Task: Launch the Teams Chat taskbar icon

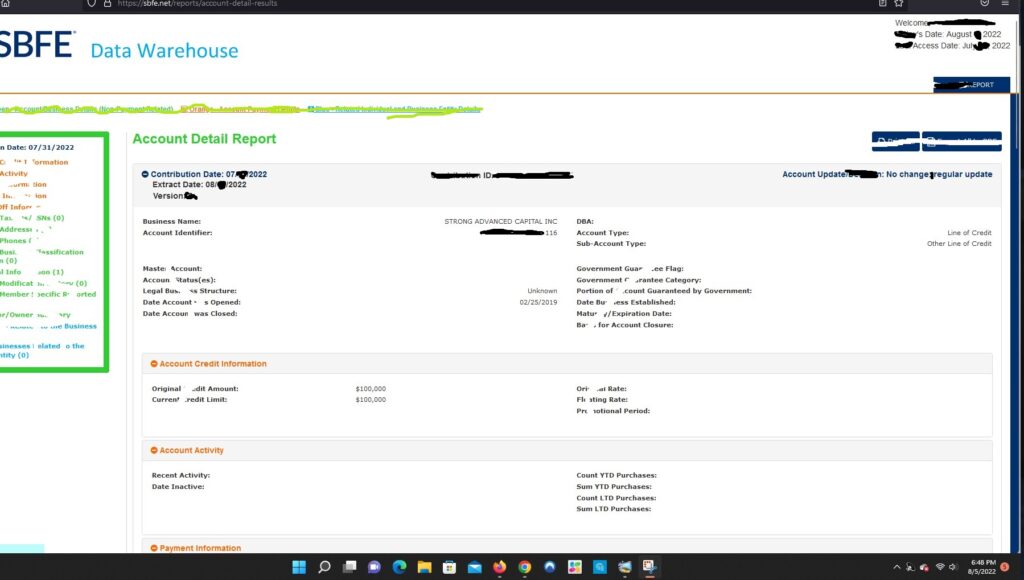Action: (x=374, y=566)
